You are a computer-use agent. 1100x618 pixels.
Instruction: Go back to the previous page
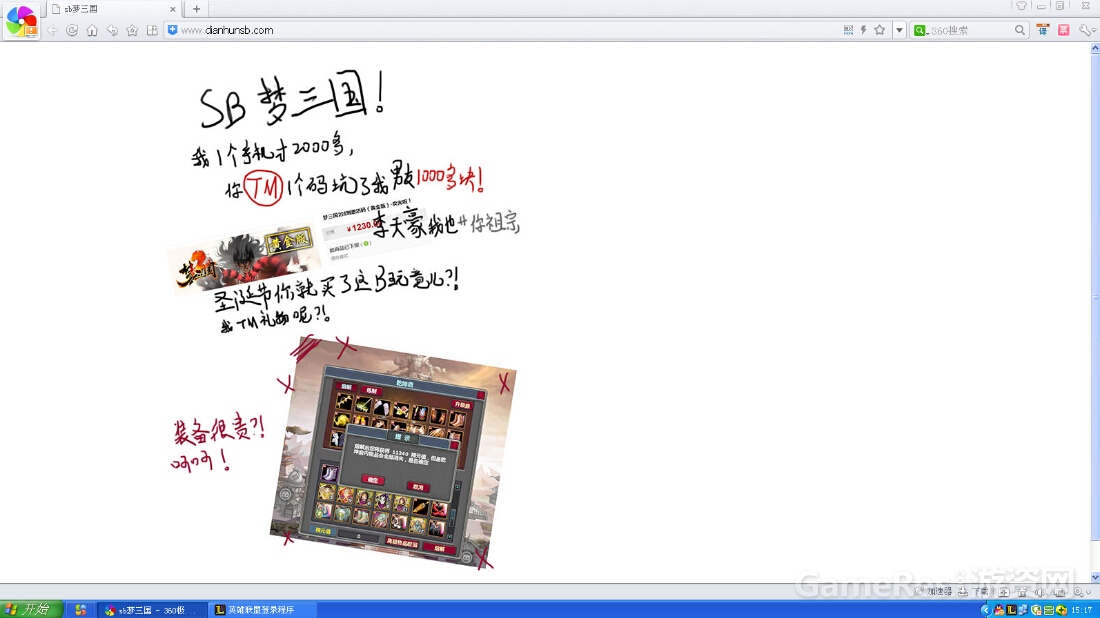(53, 30)
